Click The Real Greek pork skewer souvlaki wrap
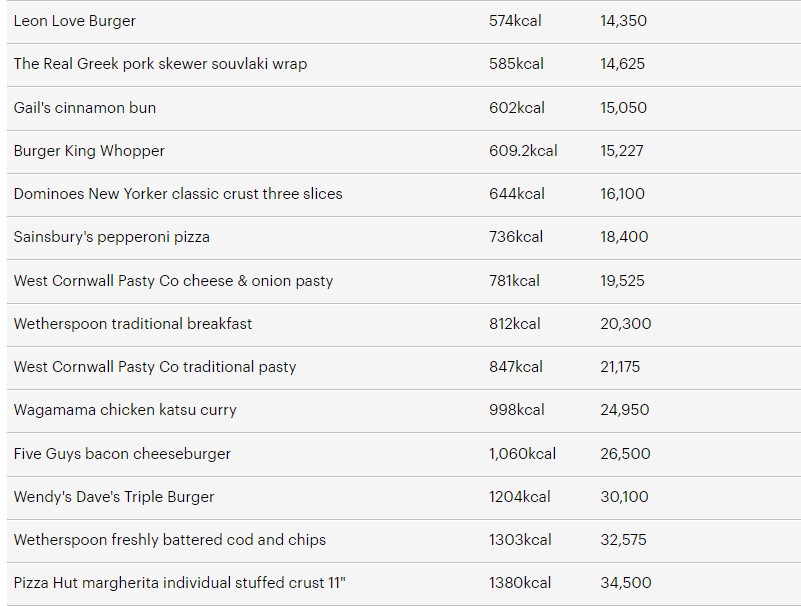Screen dimensions: 801x606 (160, 64)
